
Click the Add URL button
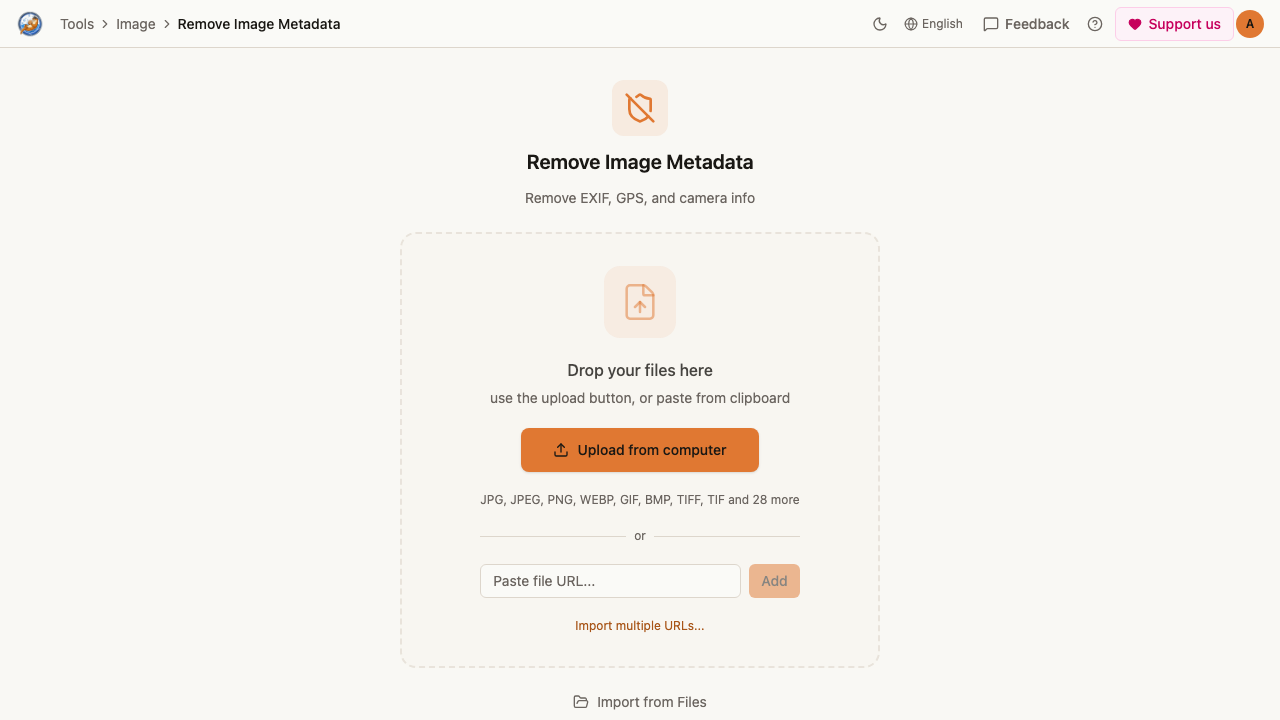tap(774, 581)
